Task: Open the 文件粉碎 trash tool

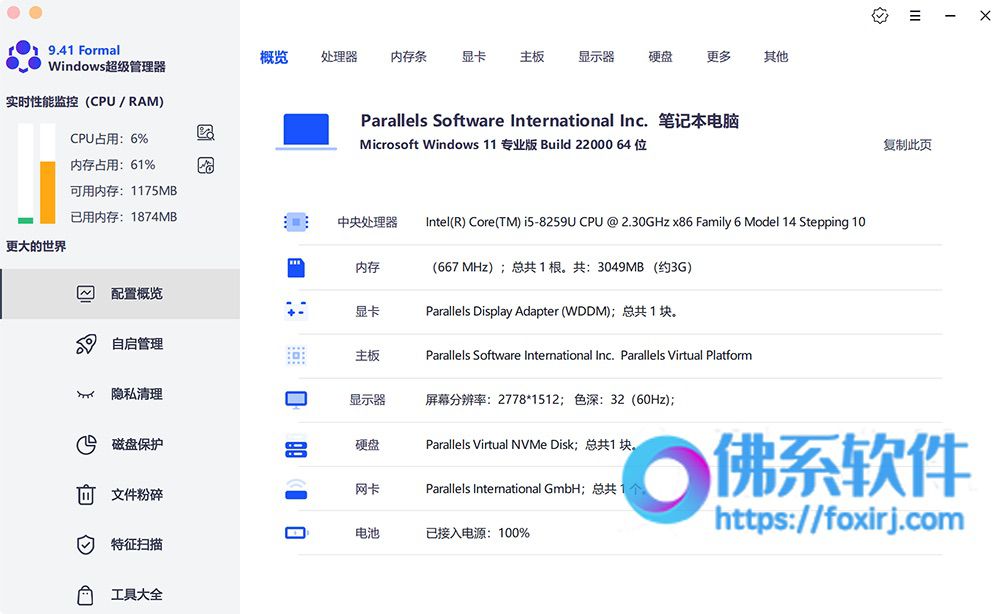Action: [x=120, y=495]
